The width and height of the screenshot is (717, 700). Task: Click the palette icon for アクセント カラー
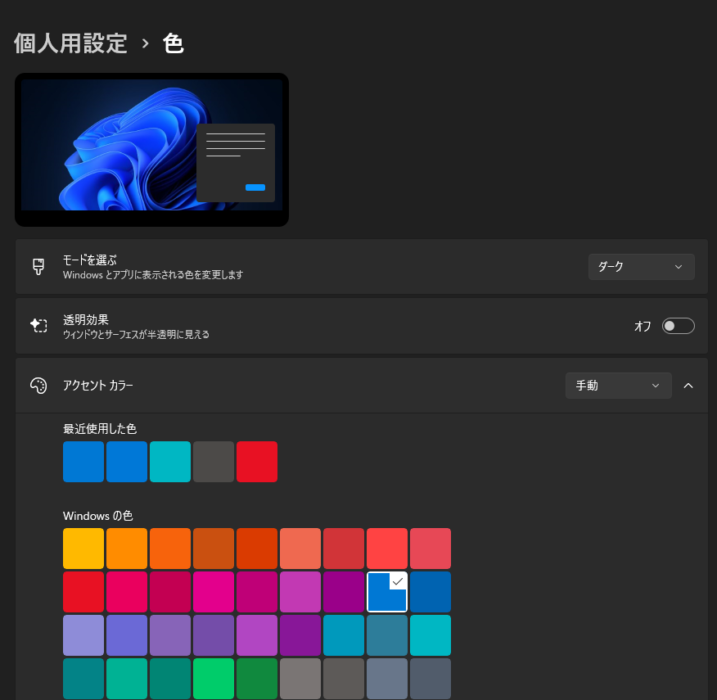pyautogui.click(x=39, y=385)
